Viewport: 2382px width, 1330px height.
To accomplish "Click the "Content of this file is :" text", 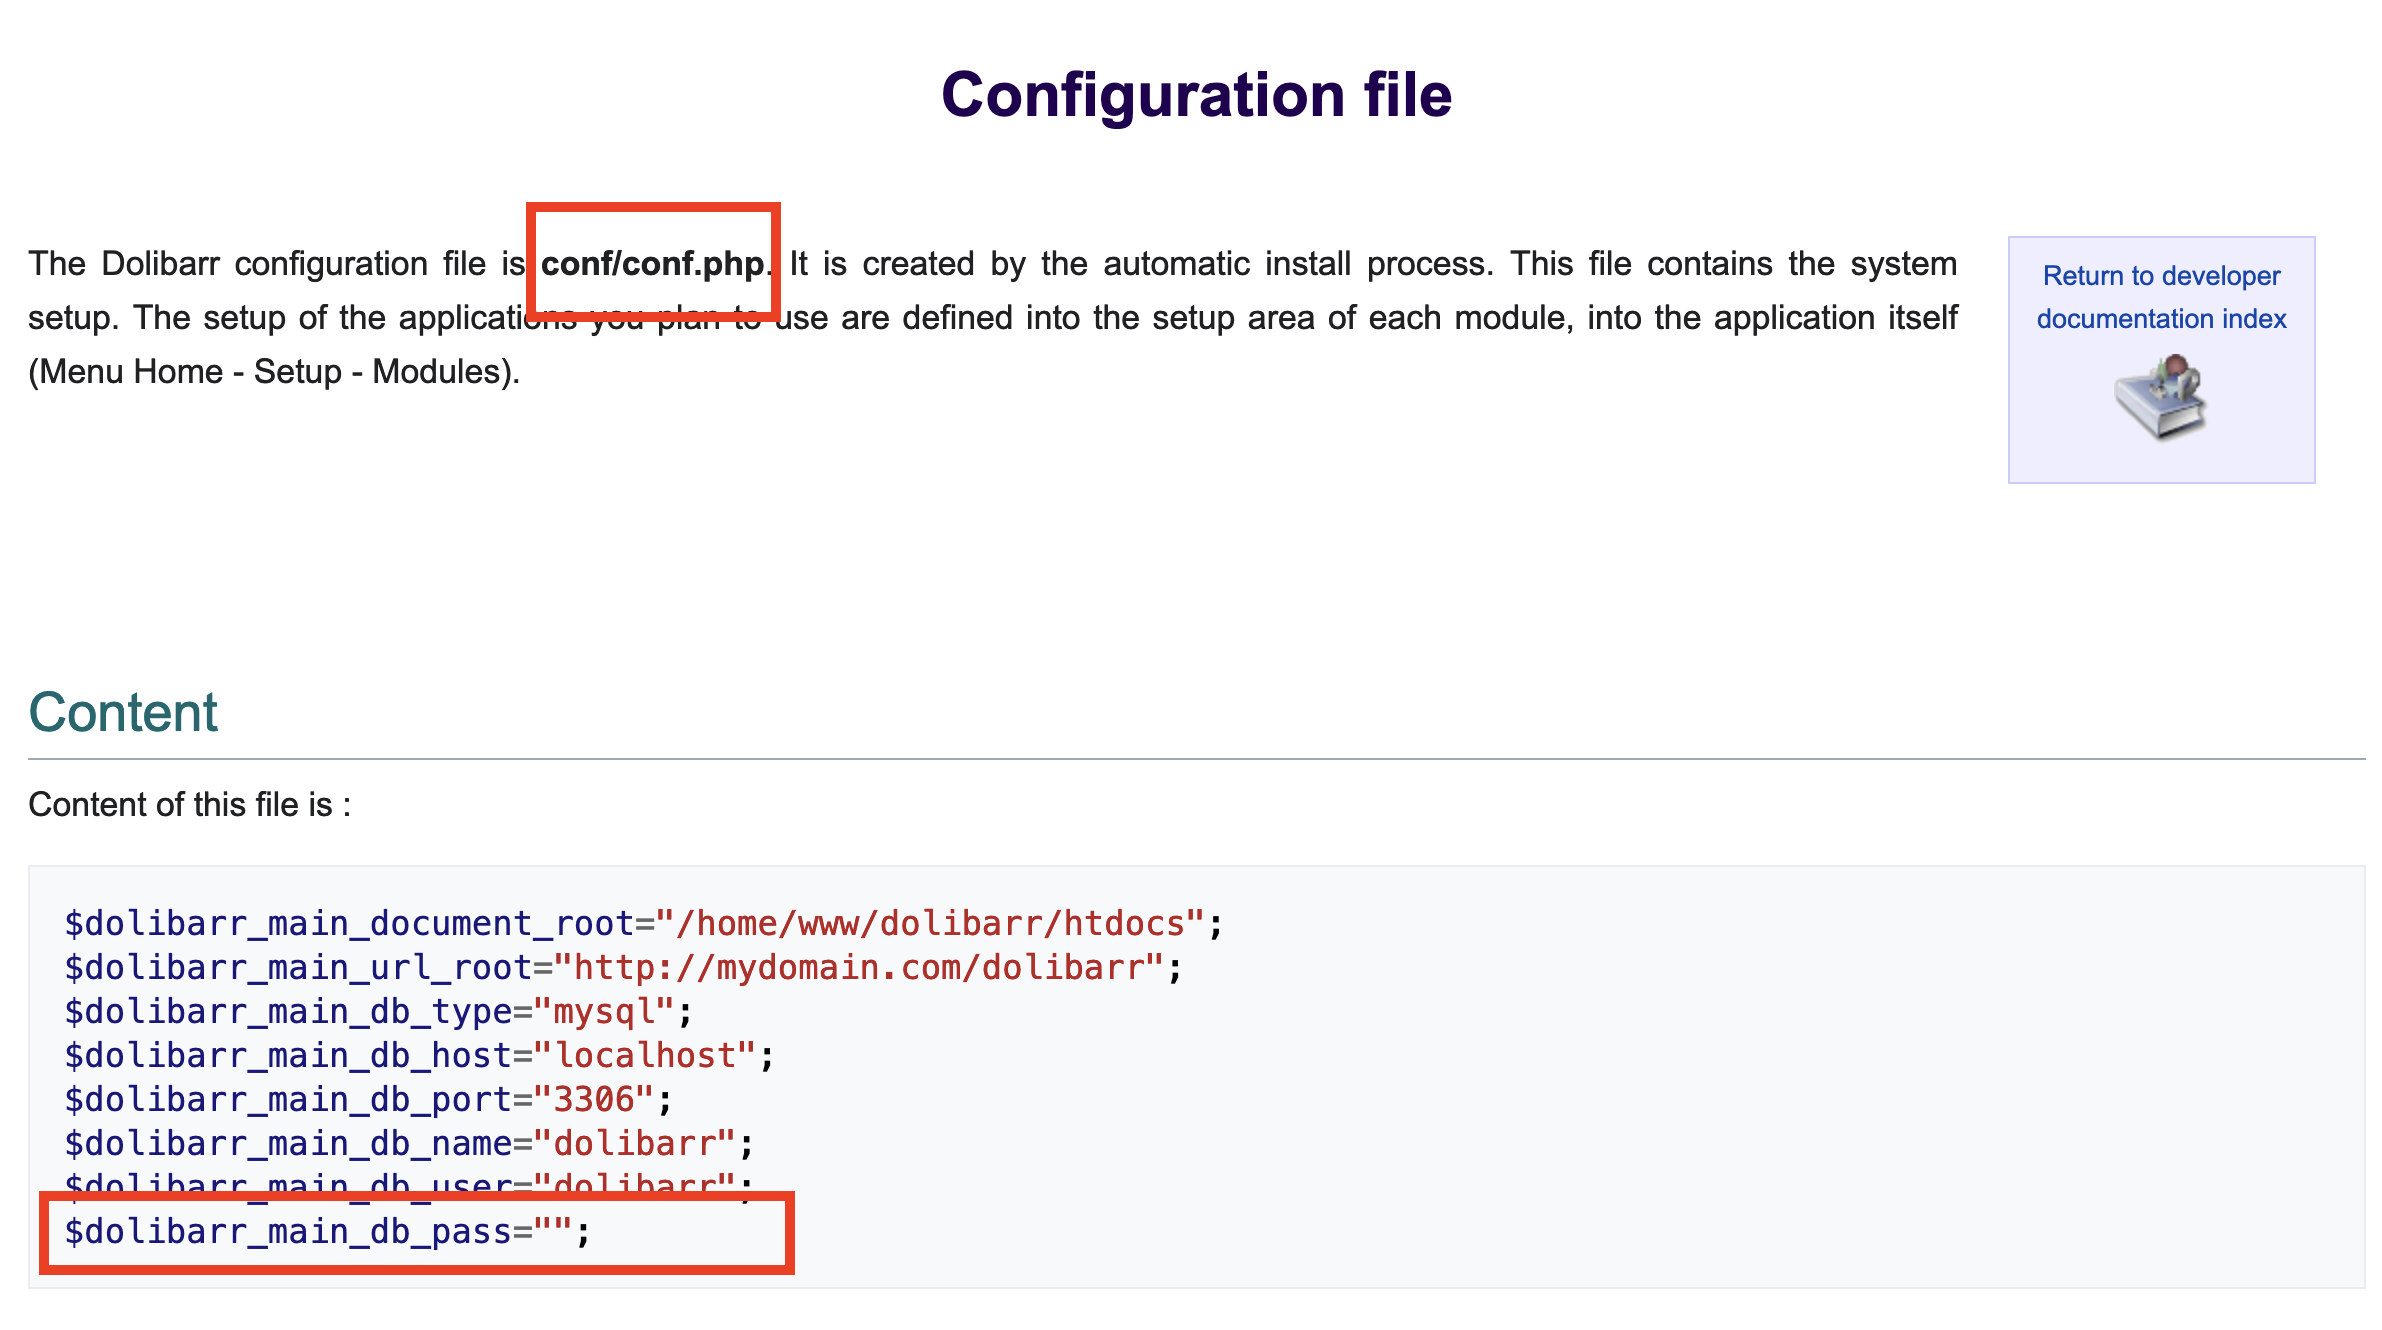I will (x=190, y=805).
